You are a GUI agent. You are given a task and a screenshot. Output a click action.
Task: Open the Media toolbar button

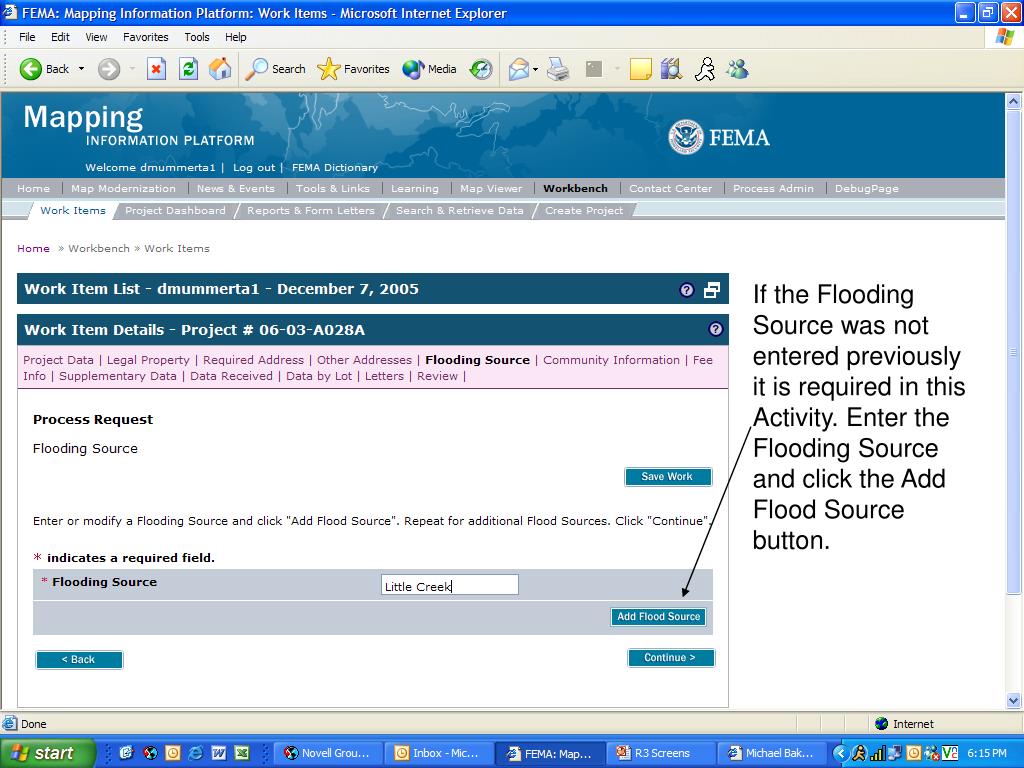[429, 69]
